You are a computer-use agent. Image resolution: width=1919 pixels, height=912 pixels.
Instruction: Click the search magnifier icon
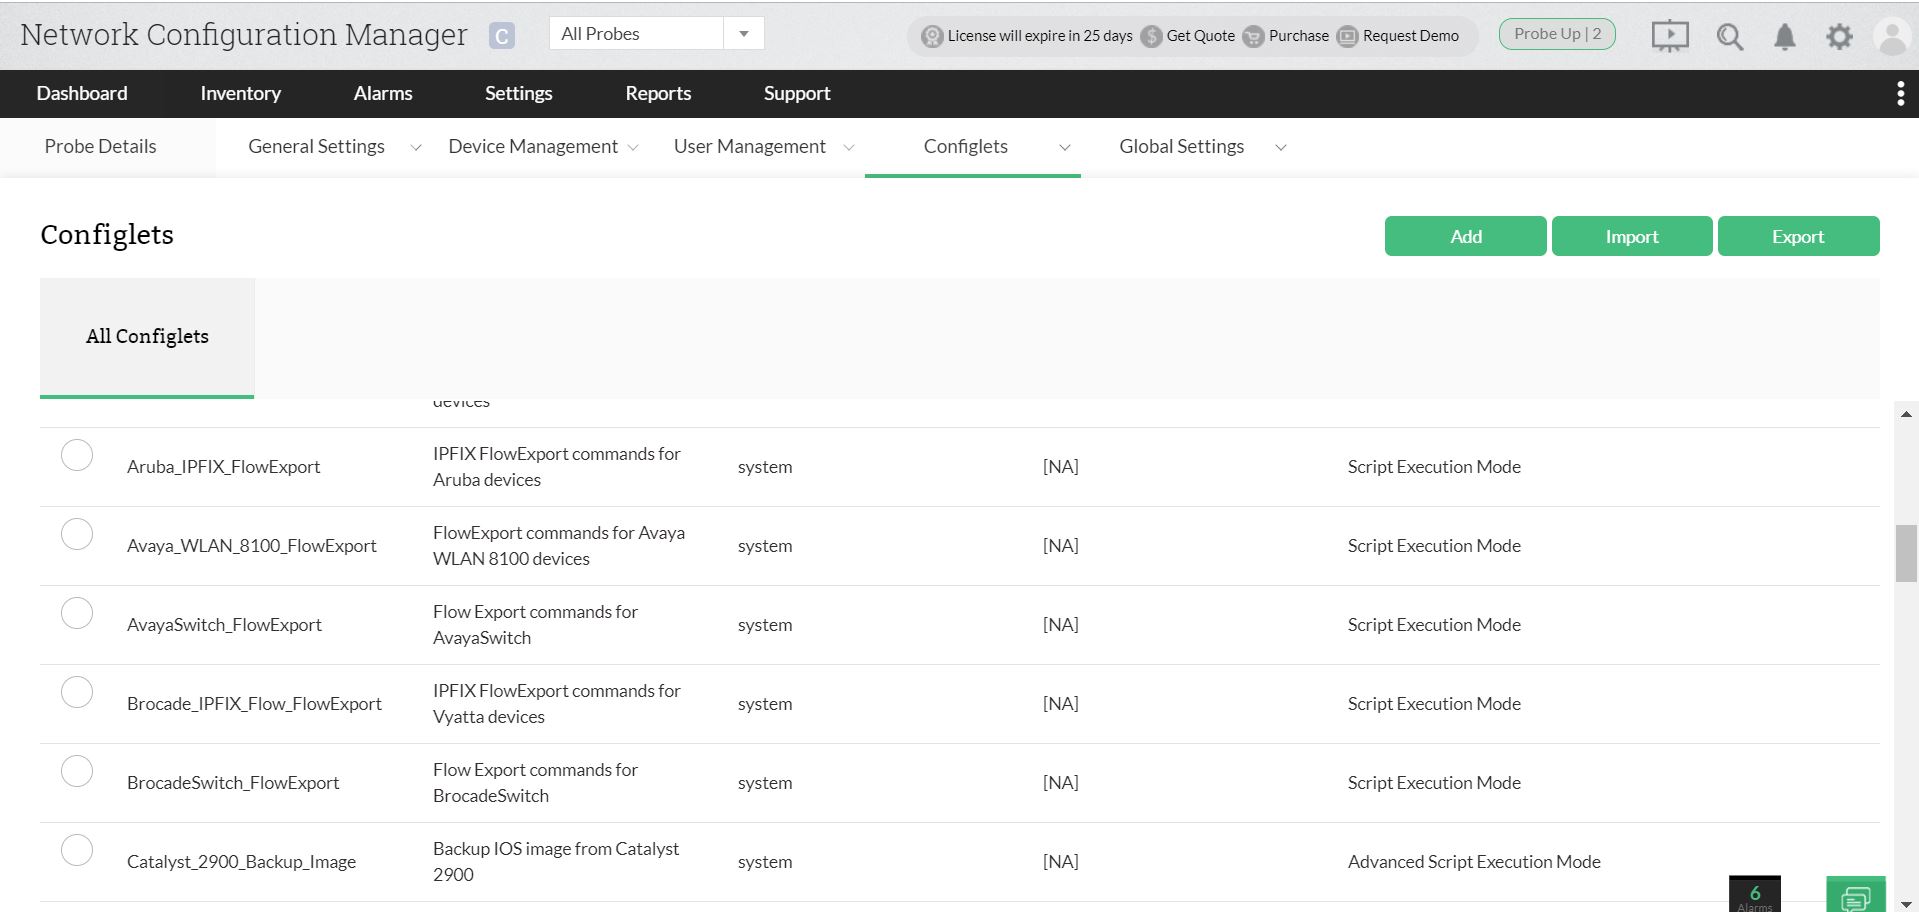tap(1729, 37)
